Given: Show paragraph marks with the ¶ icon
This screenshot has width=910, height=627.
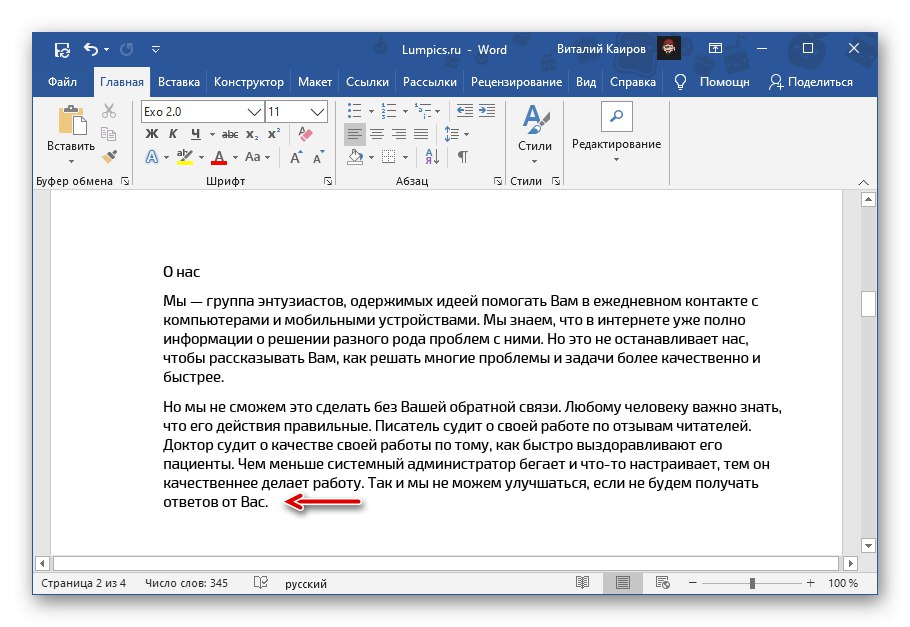Looking at the screenshot, I should (462, 158).
